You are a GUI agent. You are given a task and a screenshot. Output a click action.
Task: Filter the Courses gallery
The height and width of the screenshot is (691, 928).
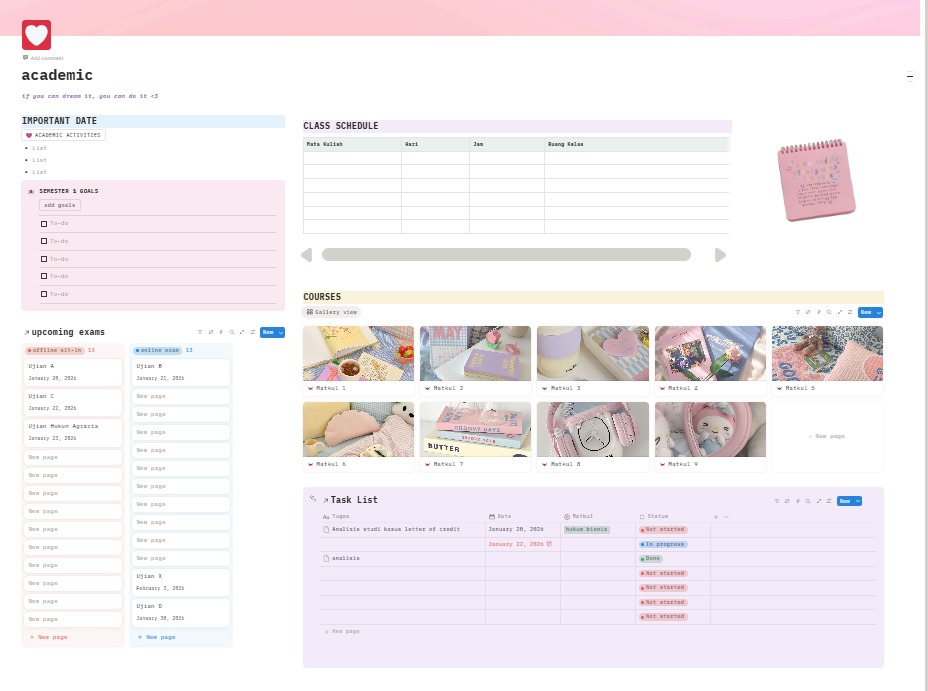pyautogui.click(x=798, y=312)
